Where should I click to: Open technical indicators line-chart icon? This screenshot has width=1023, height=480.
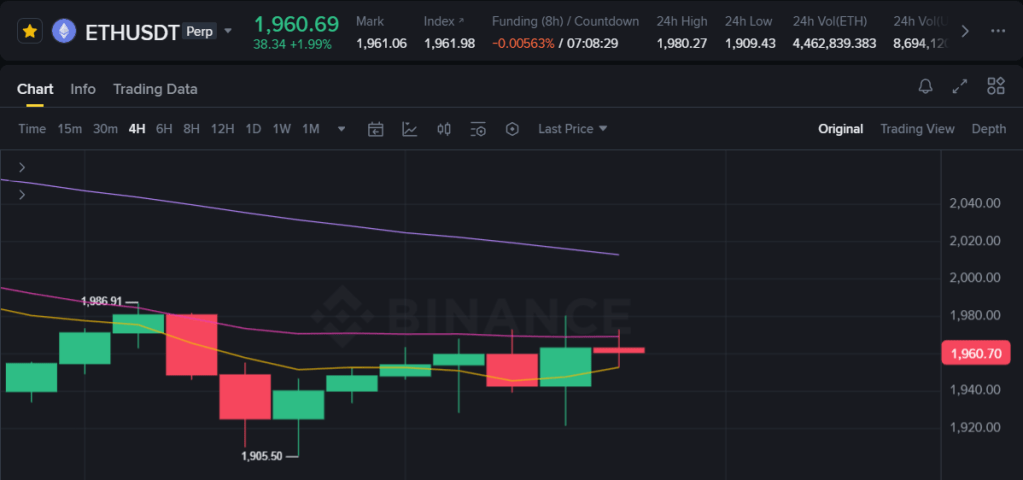pos(410,129)
